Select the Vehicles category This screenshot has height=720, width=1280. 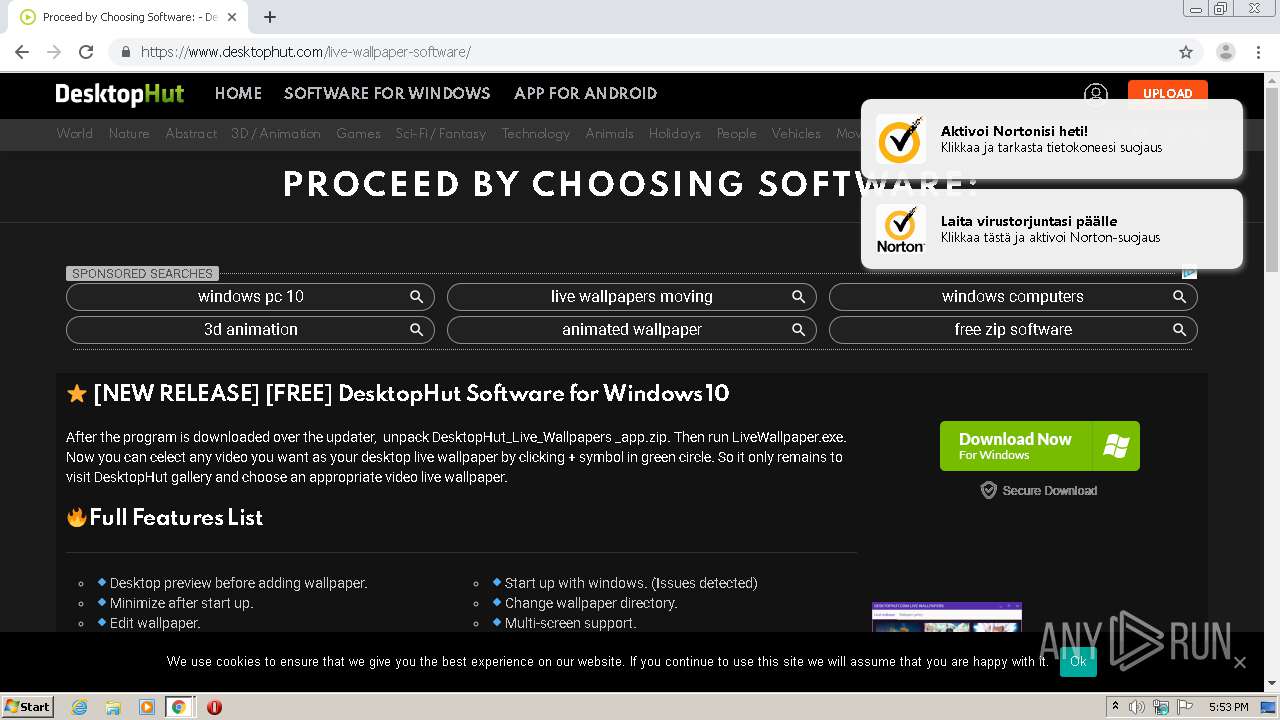796,133
